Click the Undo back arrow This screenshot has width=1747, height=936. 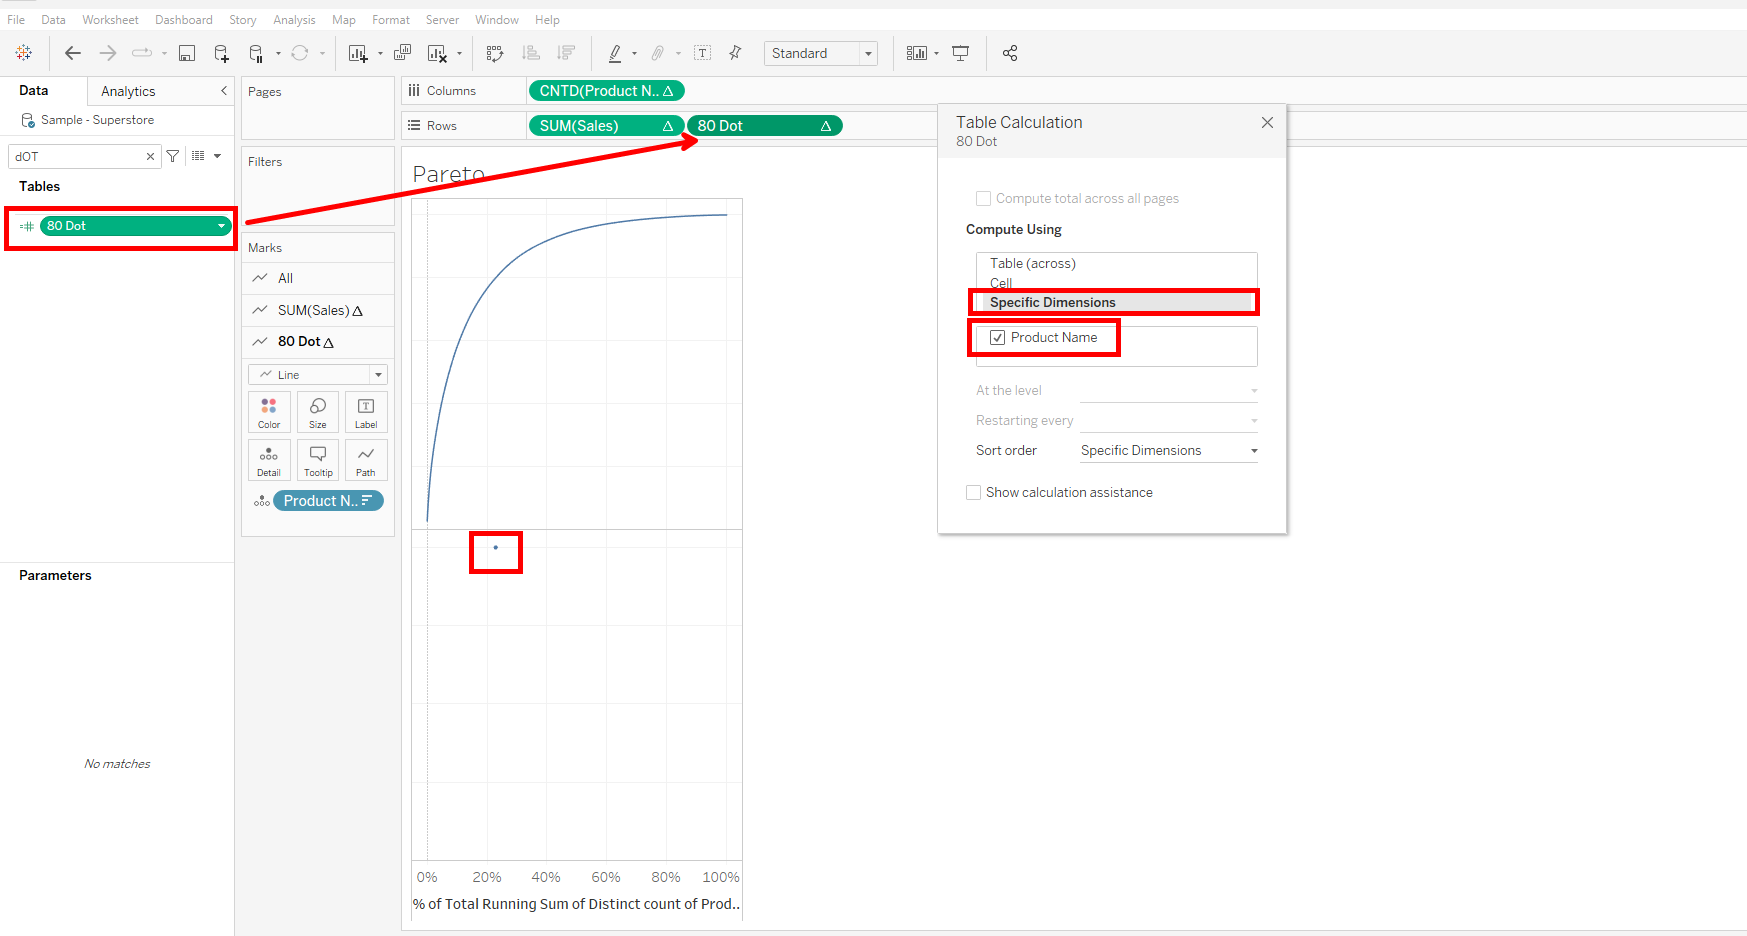pyautogui.click(x=73, y=53)
